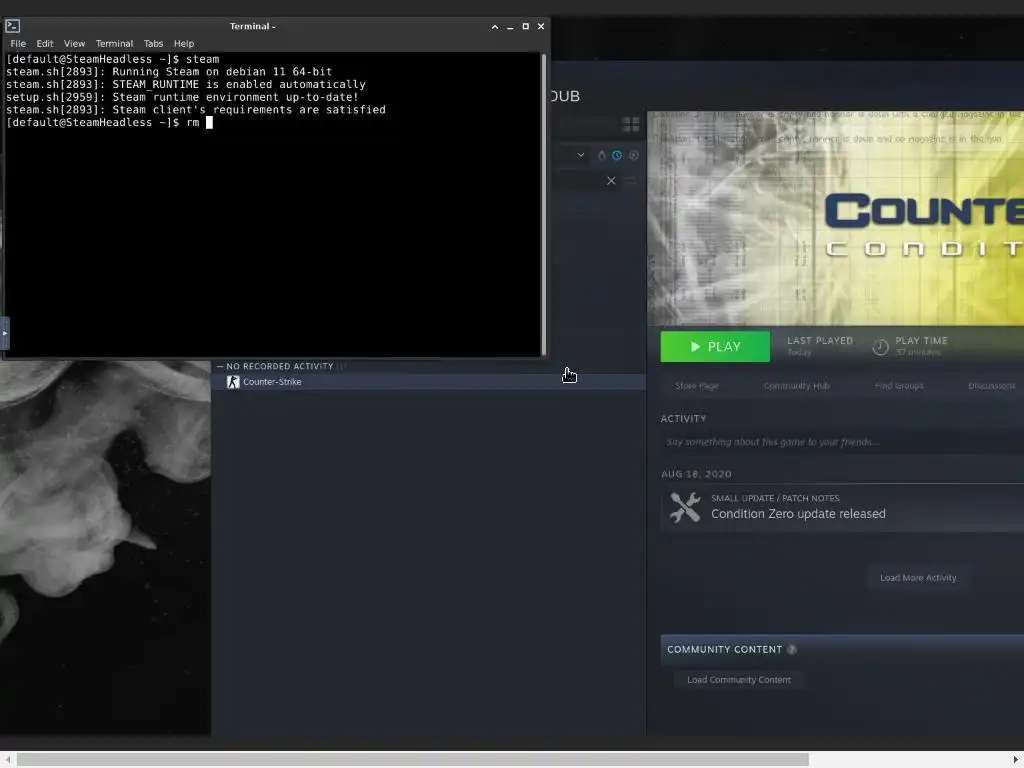Click the green PLAY button in Steam
Screen dimensions: 1024x768
pyautogui.click(x=715, y=347)
